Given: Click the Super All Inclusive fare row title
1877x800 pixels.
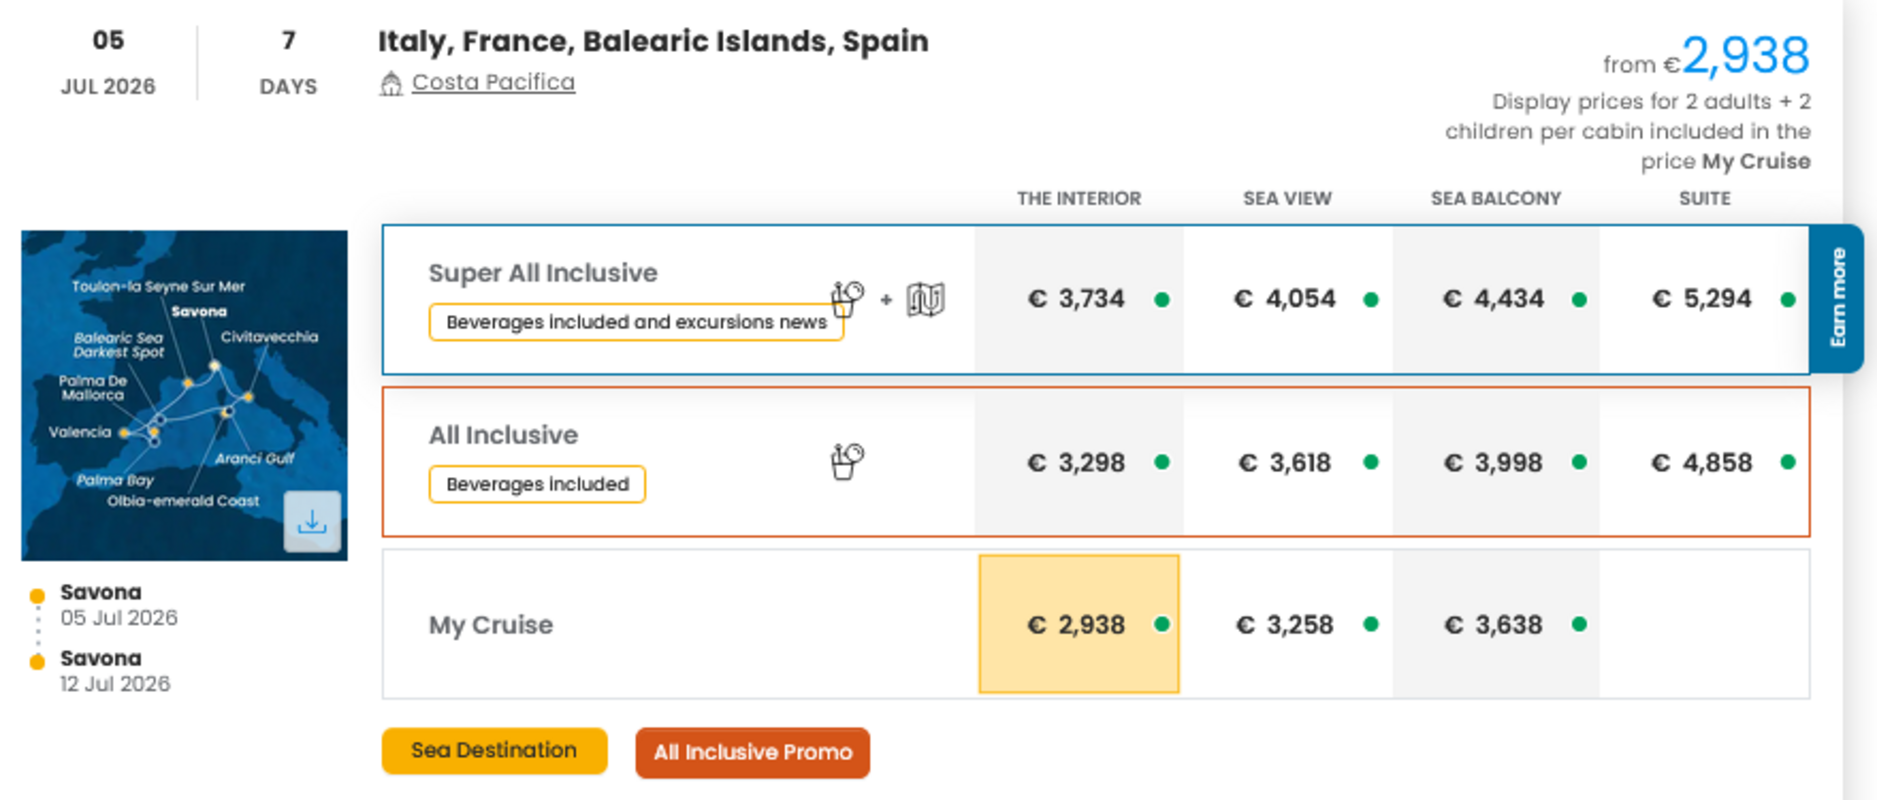Looking at the screenshot, I should (x=543, y=273).
